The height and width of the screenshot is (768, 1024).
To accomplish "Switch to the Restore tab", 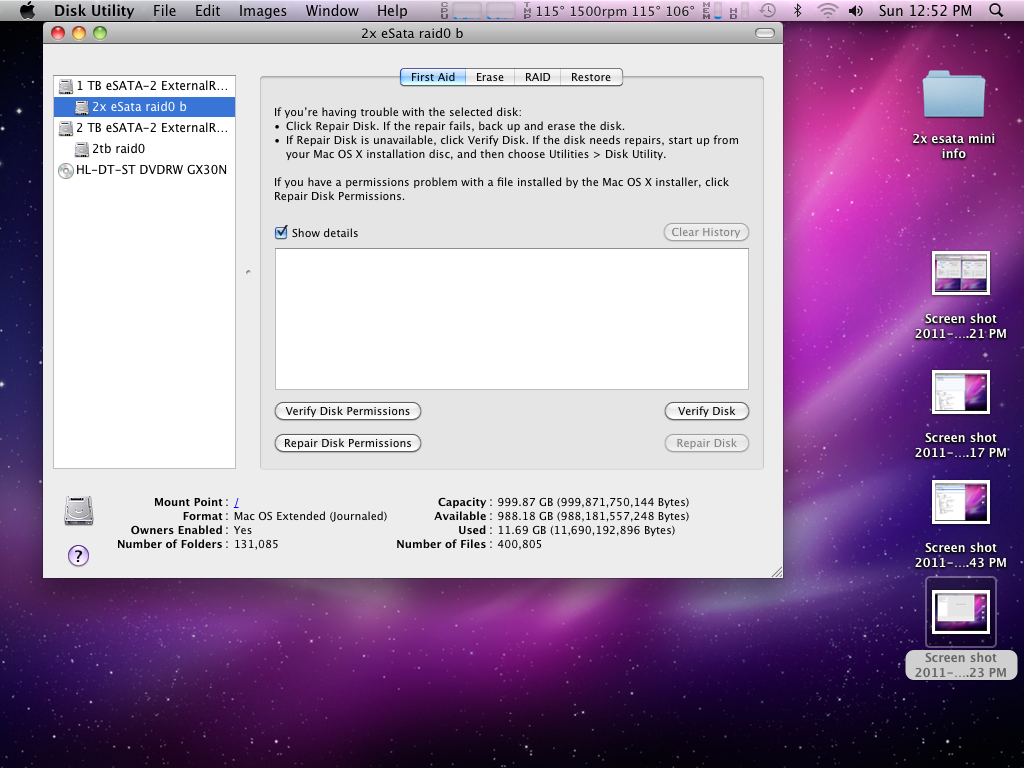I will pyautogui.click(x=591, y=77).
